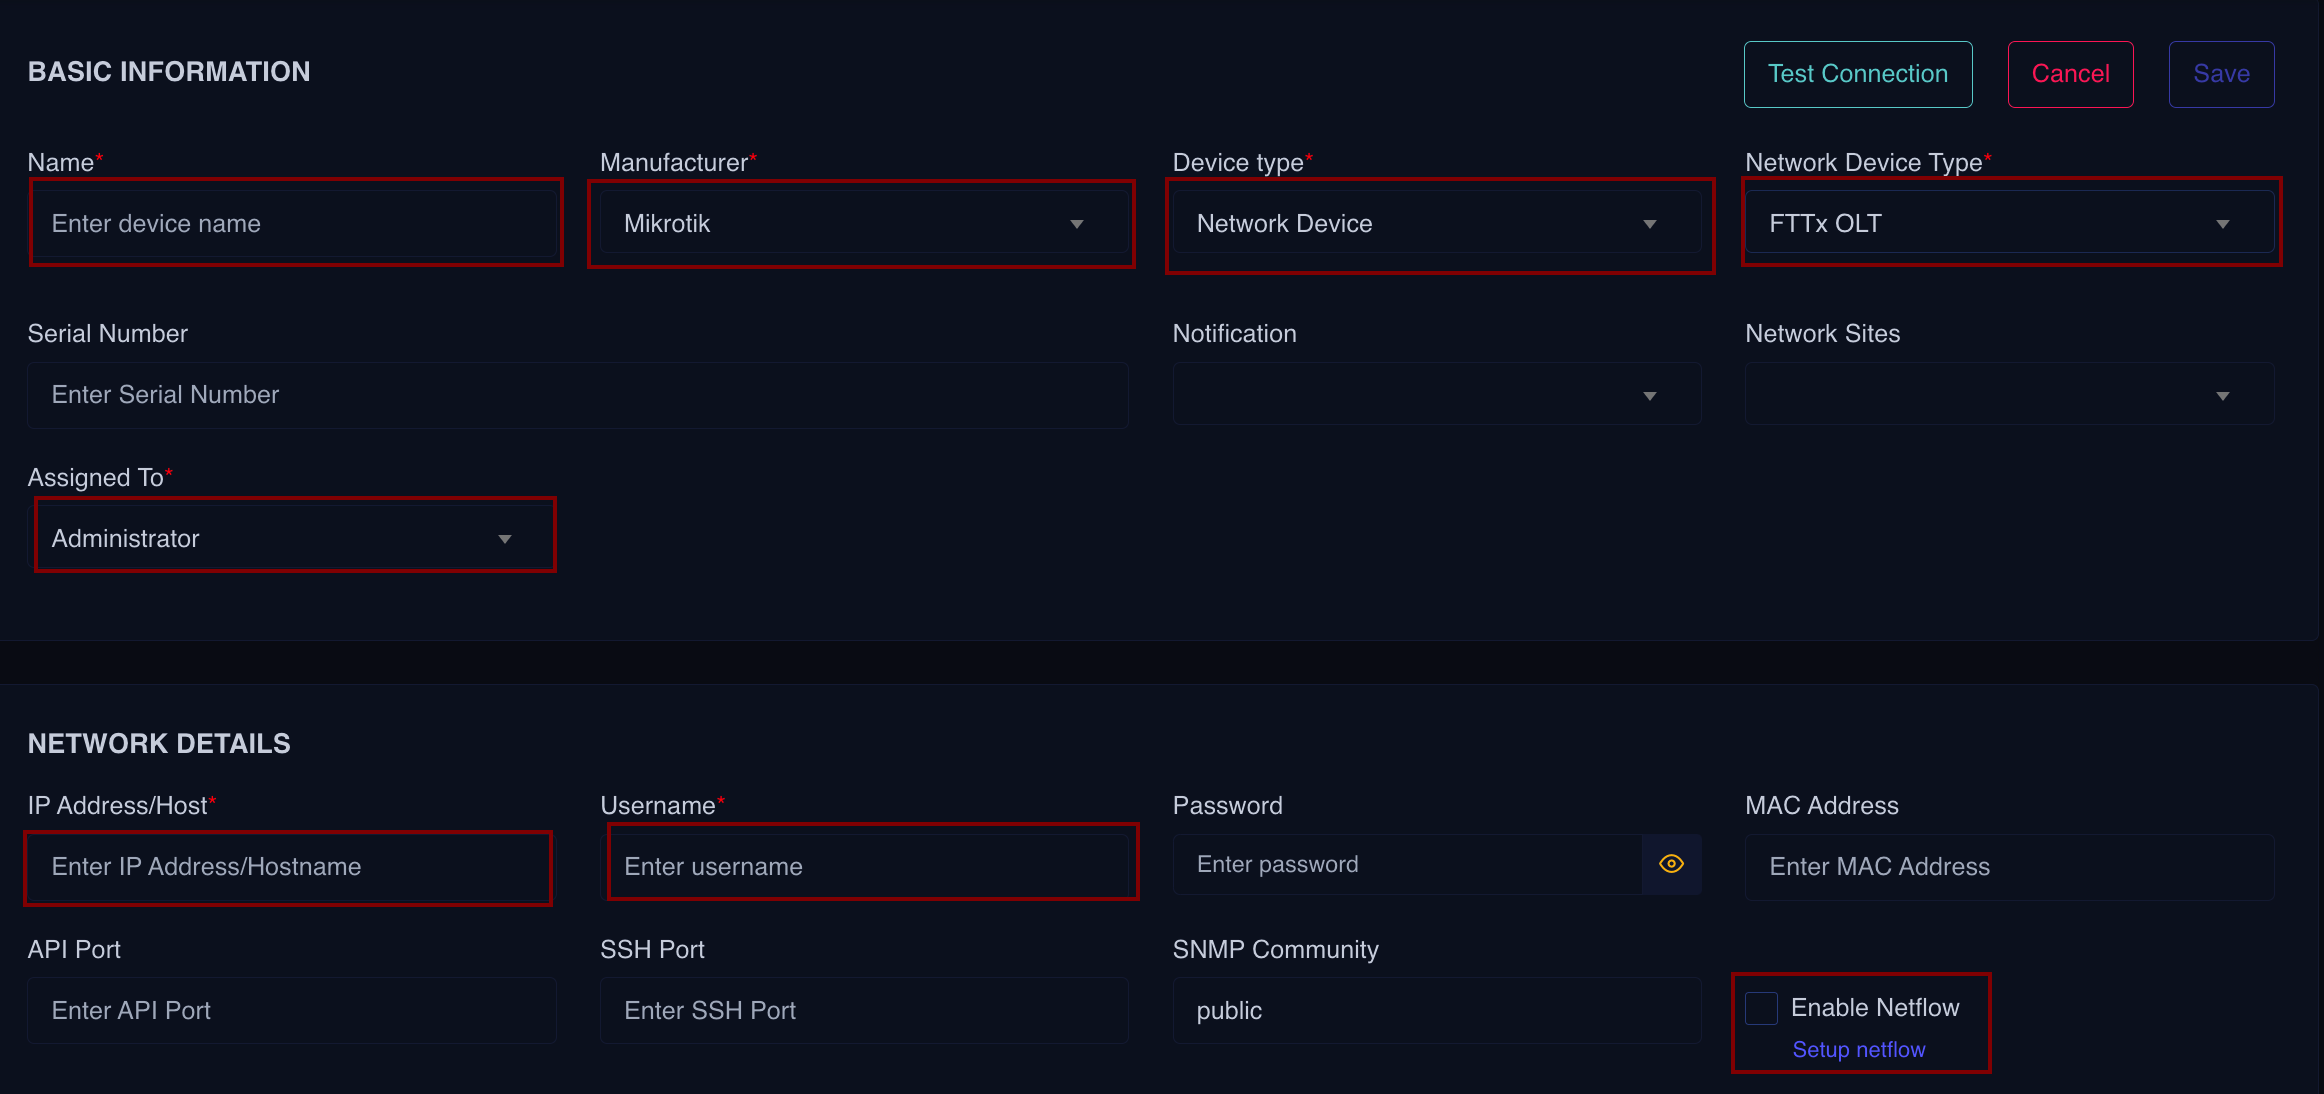Select the SNMP Community field containing public
Viewport: 2324px width, 1094px height.
pos(1436,1010)
